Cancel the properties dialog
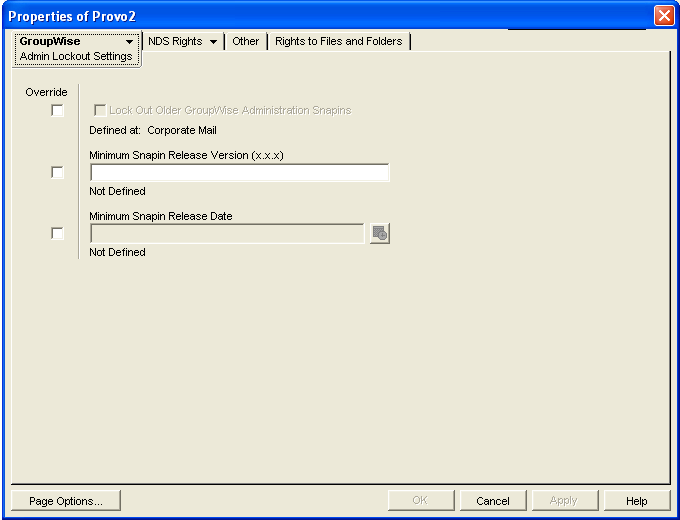The width and height of the screenshot is (680, 520). tap(493, 501)
